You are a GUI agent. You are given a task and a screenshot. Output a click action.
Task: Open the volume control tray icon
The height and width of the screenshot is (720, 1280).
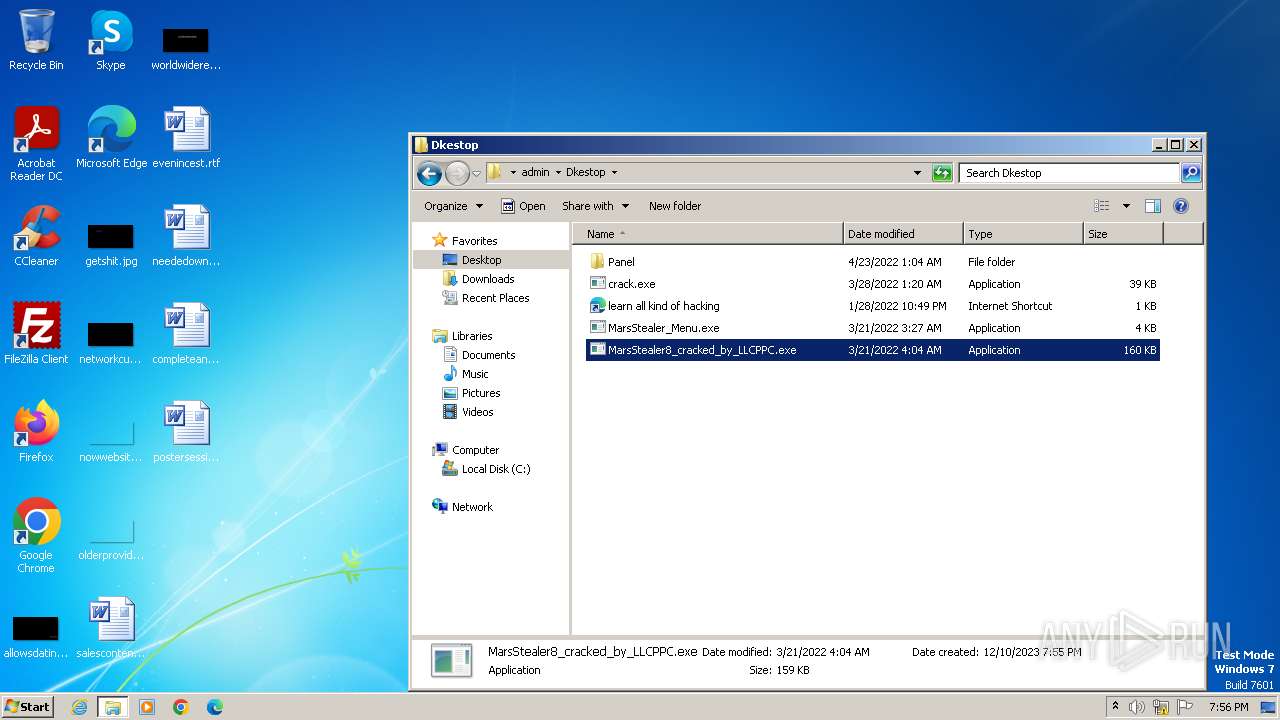pyautogui.click(x=1137, y=707)
